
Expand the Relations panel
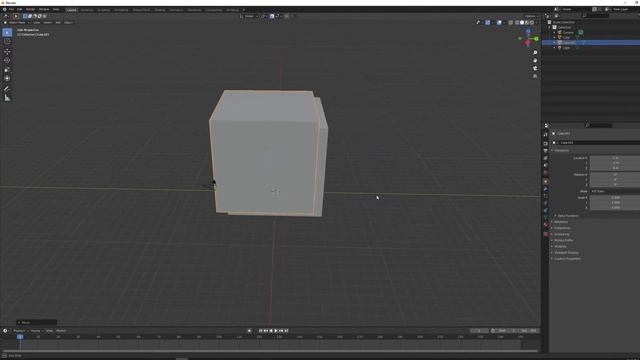pos(560,222)
